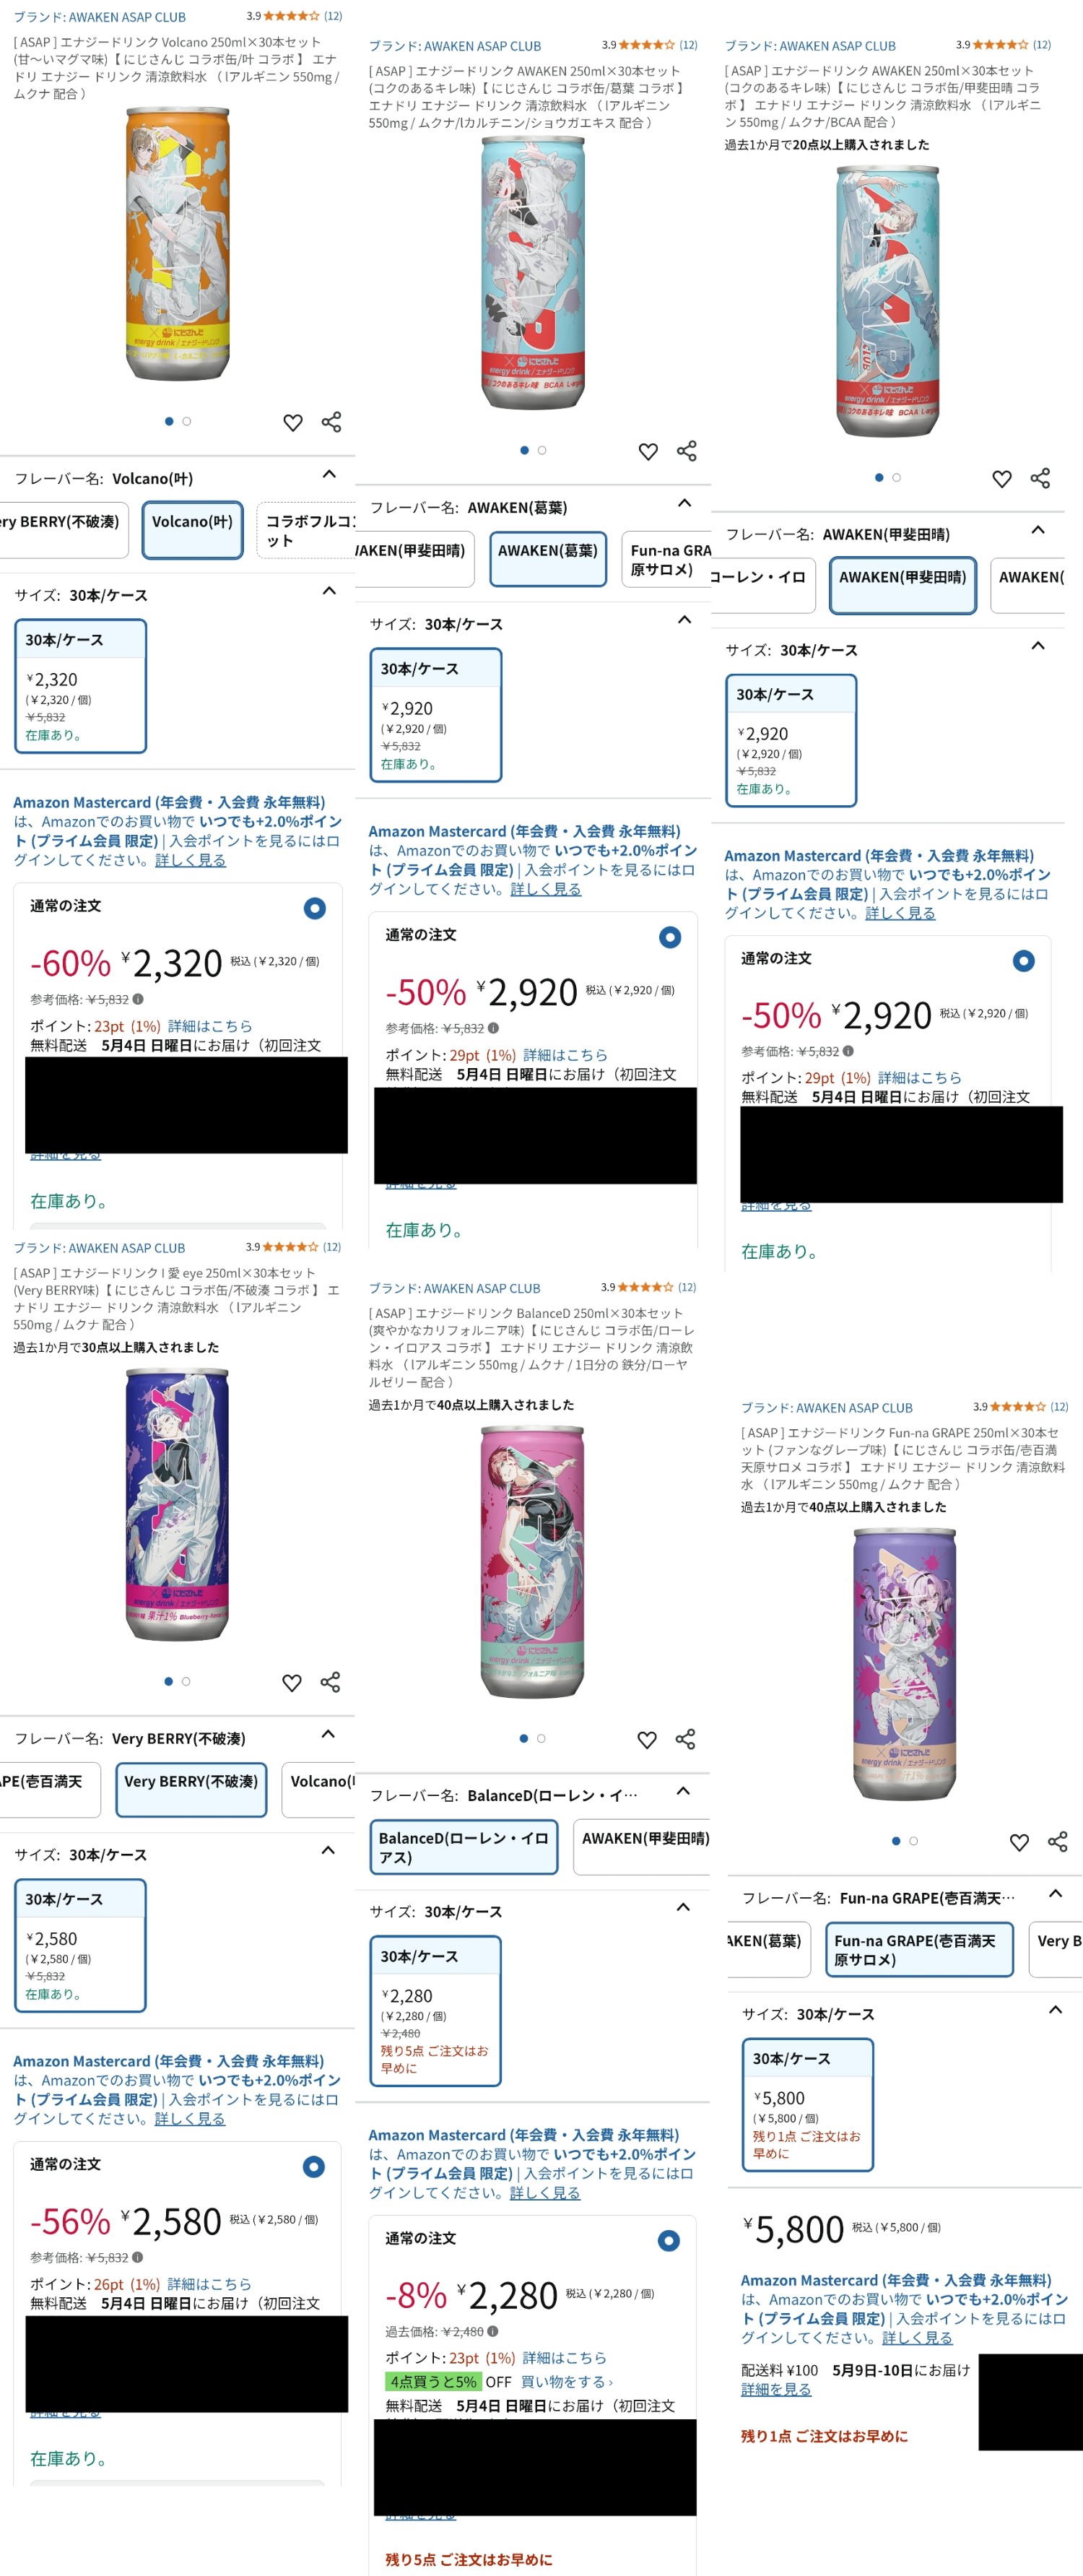Tap the heart icon under the orange Volcano can
Screen dimensions: 1083x2576
click(x=292, y=422)
